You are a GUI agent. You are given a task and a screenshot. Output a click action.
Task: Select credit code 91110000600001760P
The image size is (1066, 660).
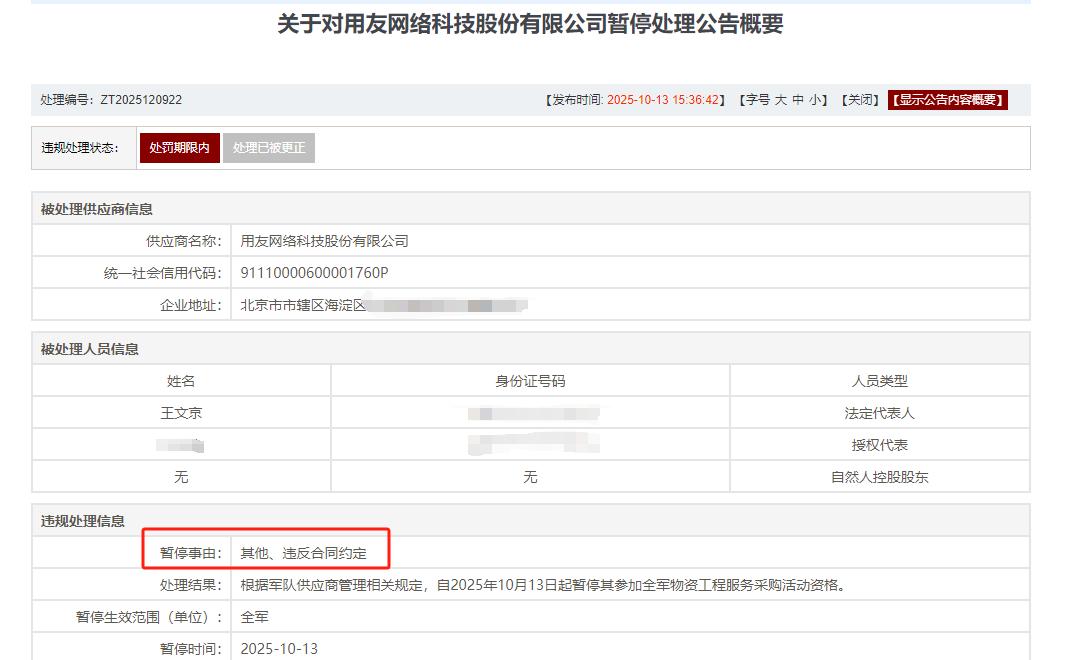coord(314,273)
